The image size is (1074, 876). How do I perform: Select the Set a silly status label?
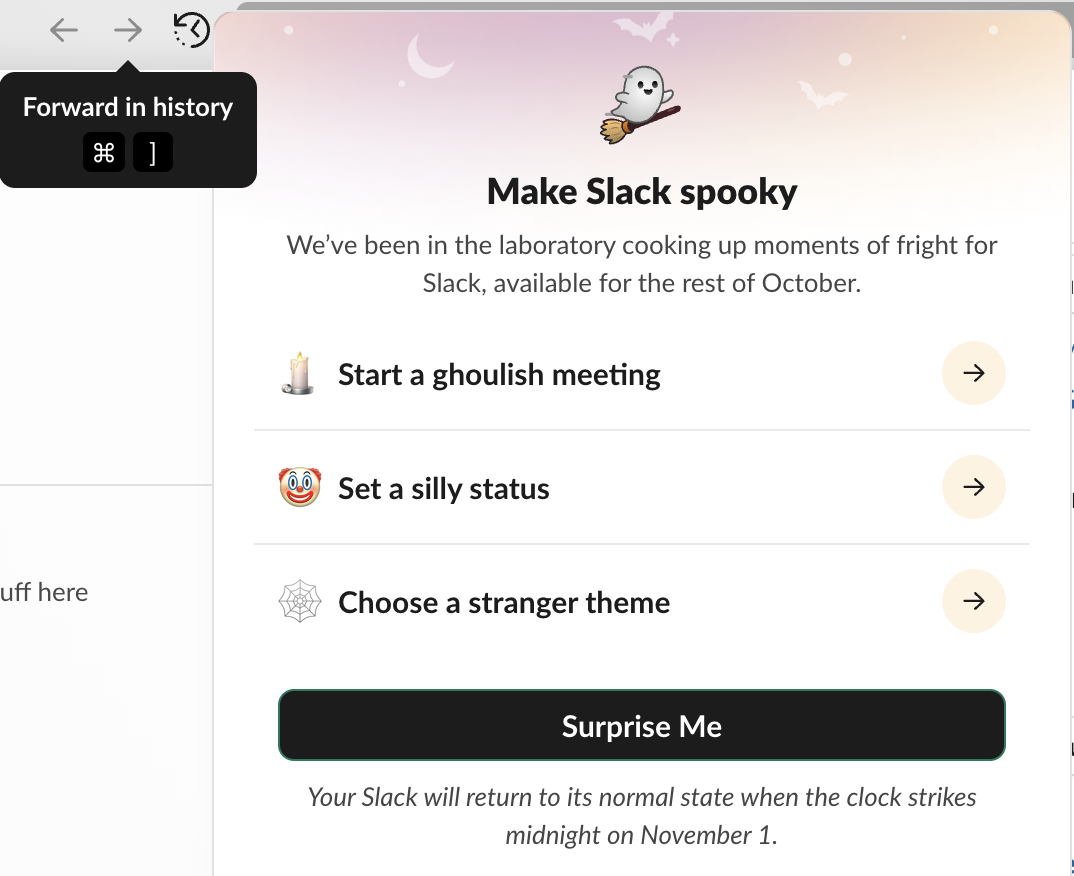[444, 489]
